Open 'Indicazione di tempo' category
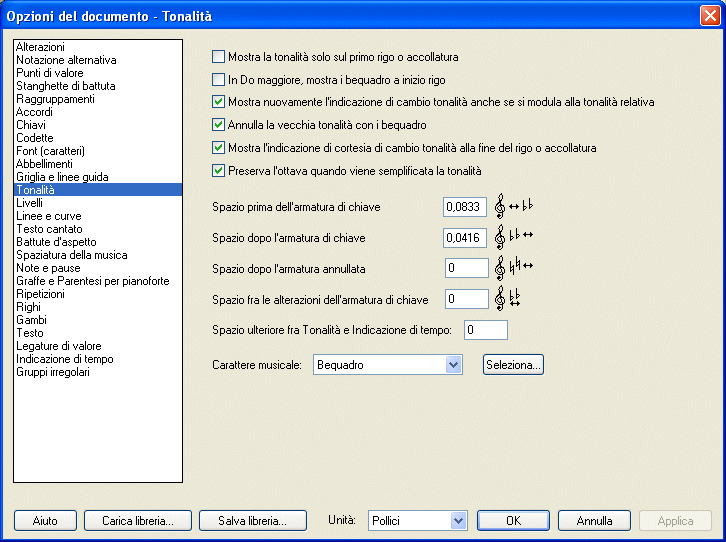This screenshot has height=542, width=726. (65, 359)
